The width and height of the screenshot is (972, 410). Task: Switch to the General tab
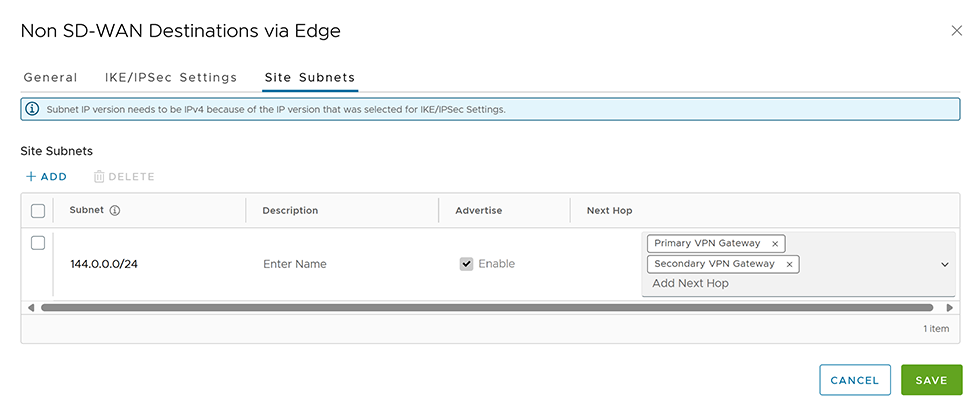point(50,78)
